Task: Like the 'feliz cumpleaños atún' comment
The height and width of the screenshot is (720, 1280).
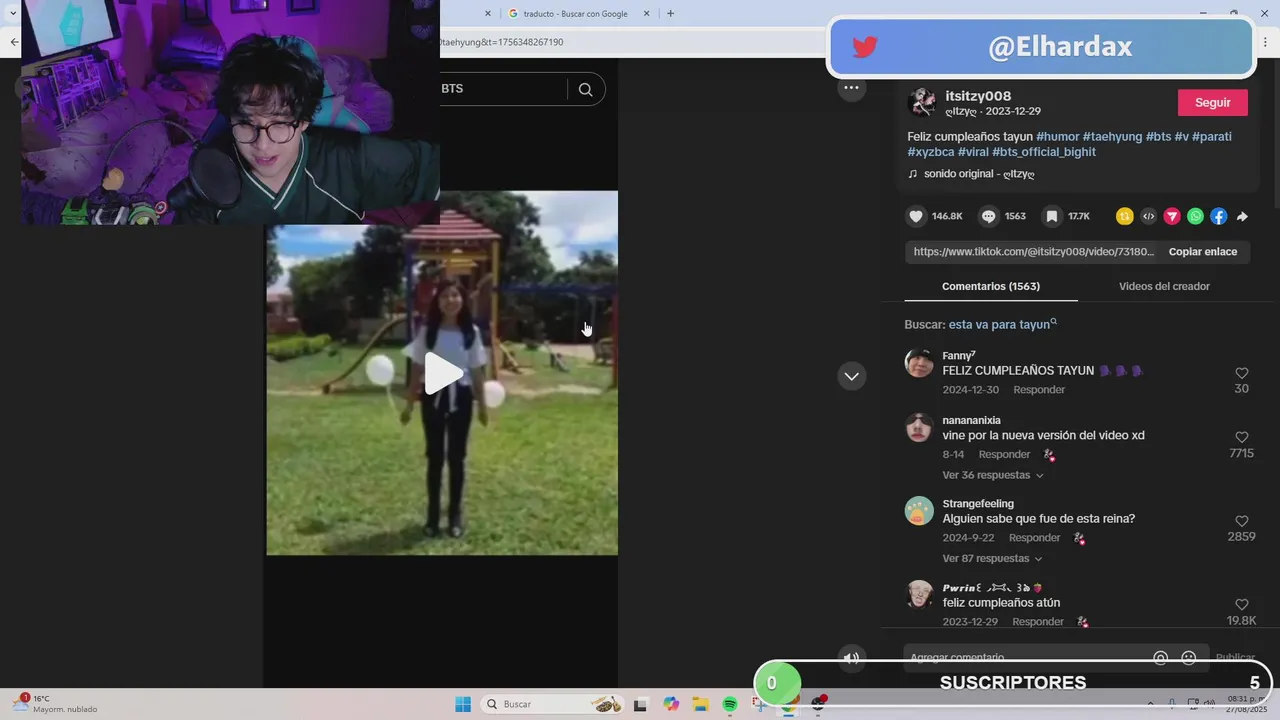Action: pos(1242,604)
